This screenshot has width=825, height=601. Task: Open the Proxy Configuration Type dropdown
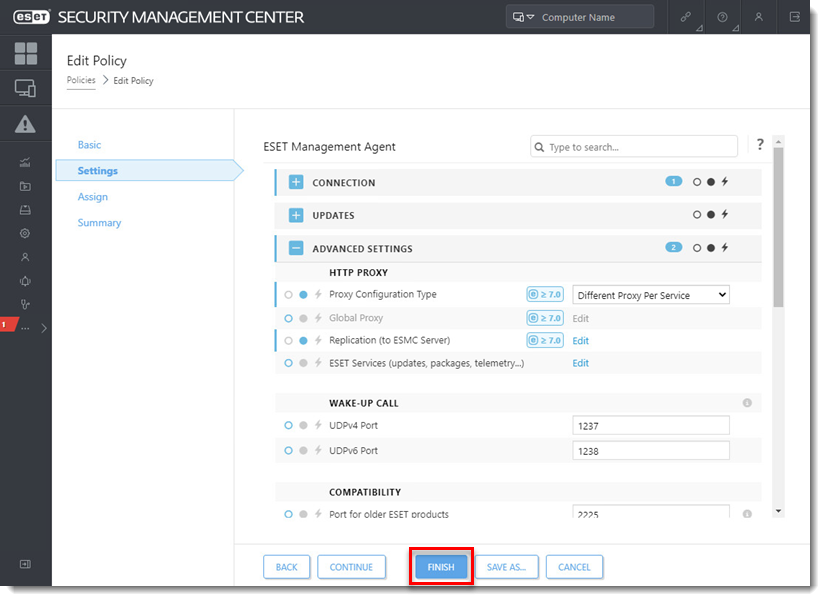[650, 295]
